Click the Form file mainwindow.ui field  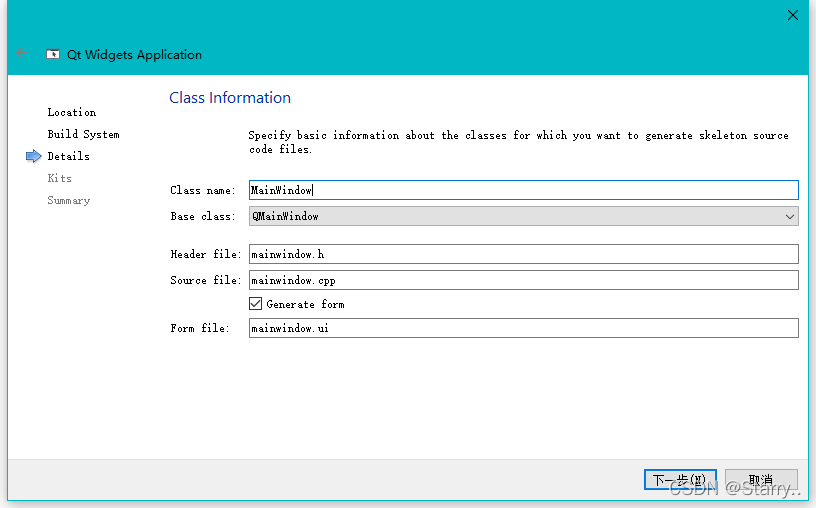click(x=524, y=328)
